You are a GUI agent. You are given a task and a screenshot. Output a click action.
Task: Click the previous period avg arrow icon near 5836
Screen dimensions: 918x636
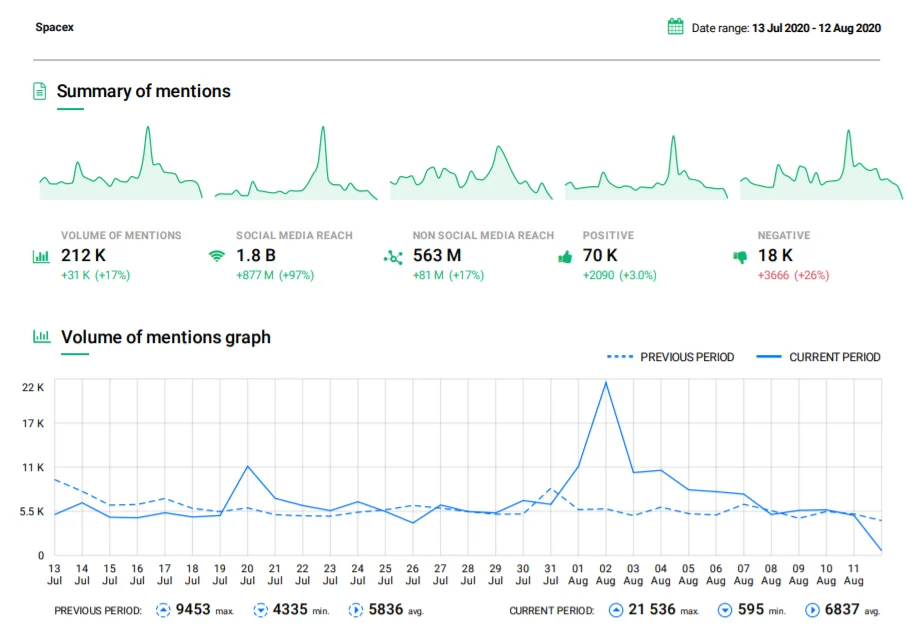355,610
